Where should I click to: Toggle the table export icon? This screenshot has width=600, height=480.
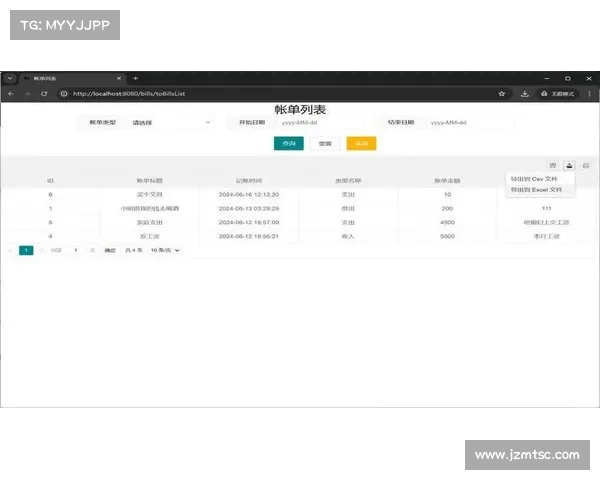coord(569,165)
